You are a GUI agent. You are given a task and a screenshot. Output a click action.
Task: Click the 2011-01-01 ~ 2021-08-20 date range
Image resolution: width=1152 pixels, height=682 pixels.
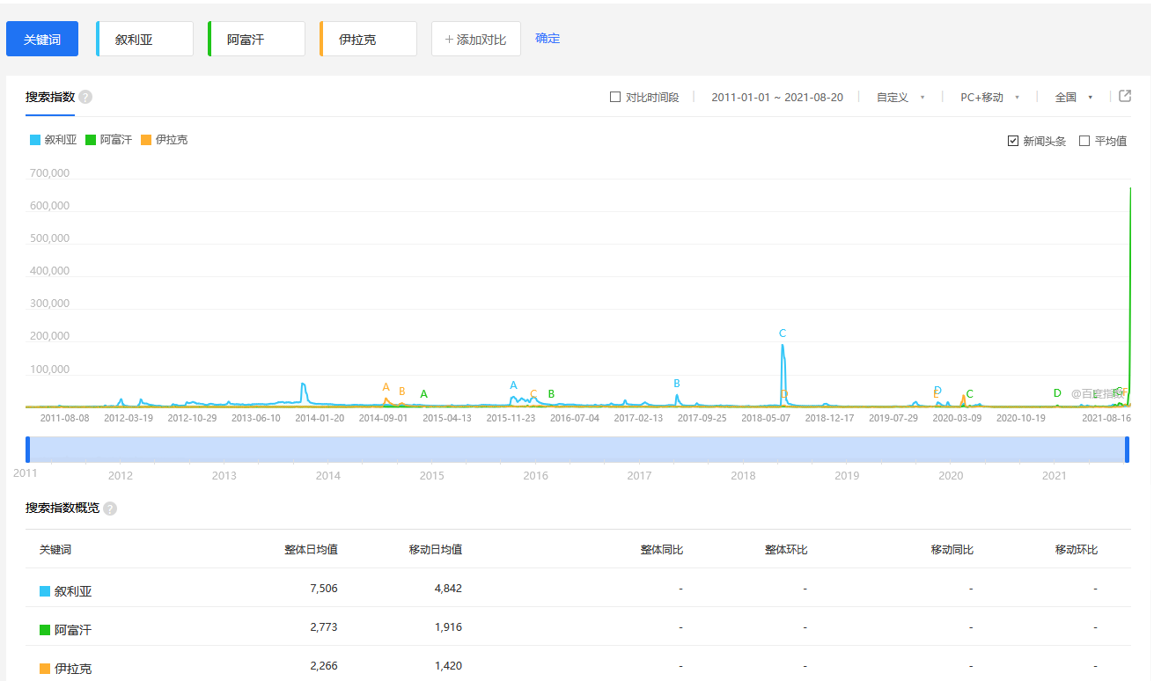point(777,97)
